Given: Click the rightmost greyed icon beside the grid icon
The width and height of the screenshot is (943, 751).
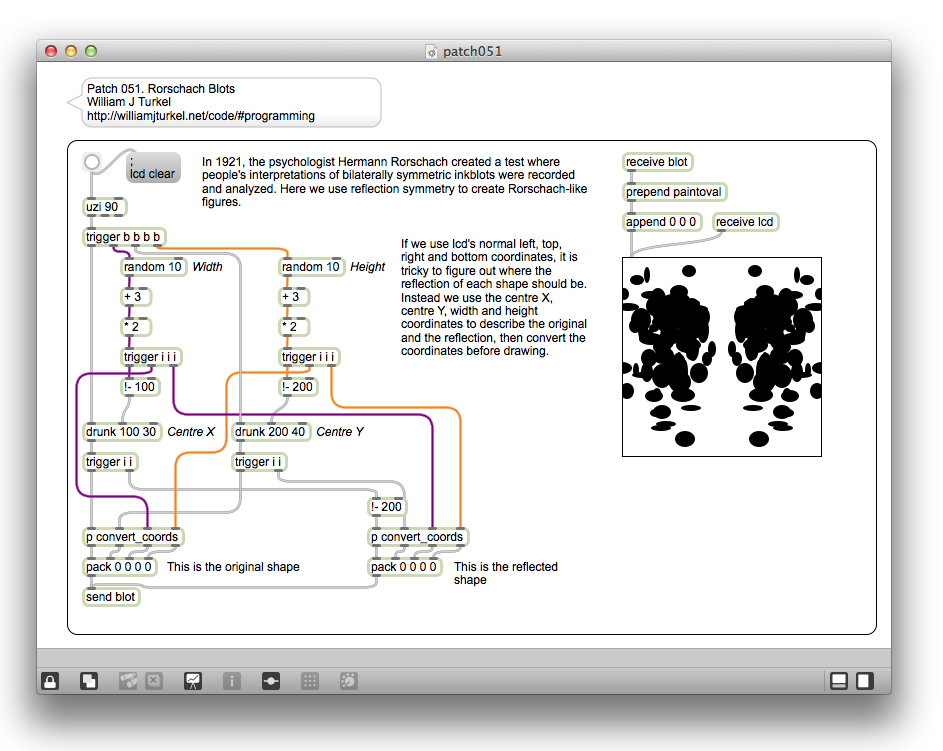Looking at the screenshot, I should pos(348,681).
